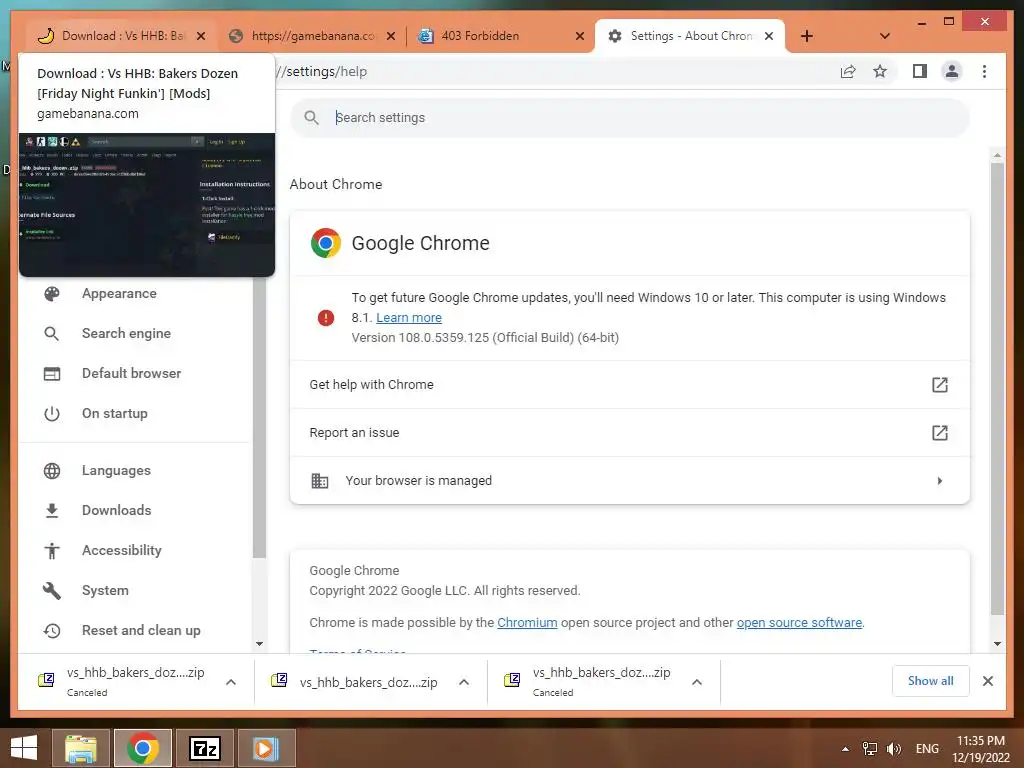Click the Accessibility person icon
This screenshot has height=768, width=1024.
(52, 551)
